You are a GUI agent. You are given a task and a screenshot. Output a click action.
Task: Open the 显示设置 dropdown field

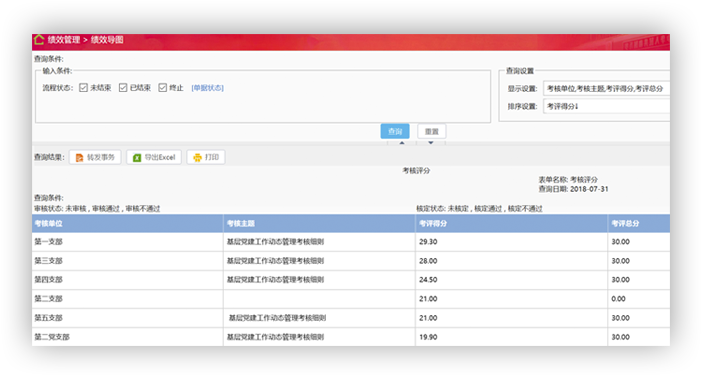[x=607, y=89]
